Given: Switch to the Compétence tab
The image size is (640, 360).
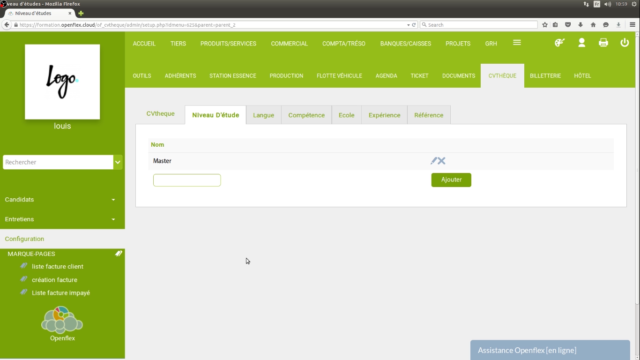Looking at the screenshot, I should point(306,115).
